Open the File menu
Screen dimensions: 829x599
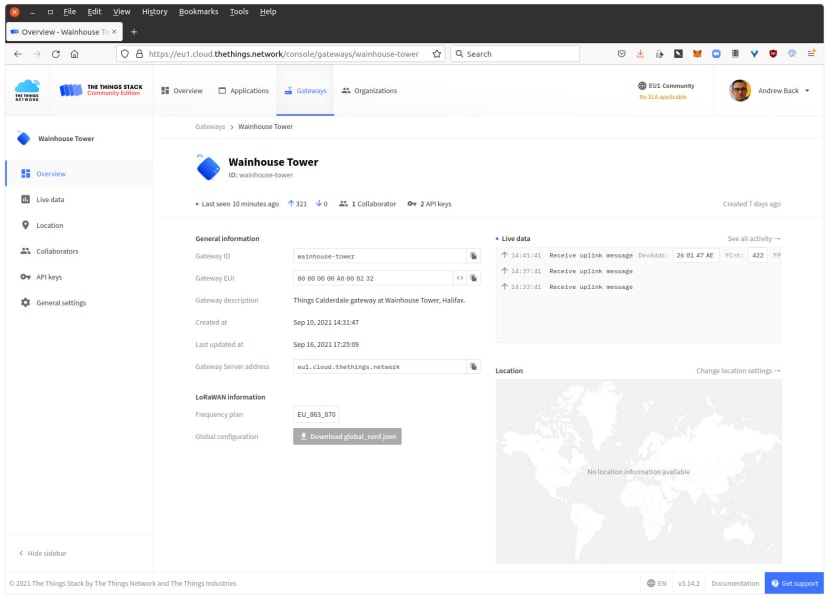coord(69,12)
